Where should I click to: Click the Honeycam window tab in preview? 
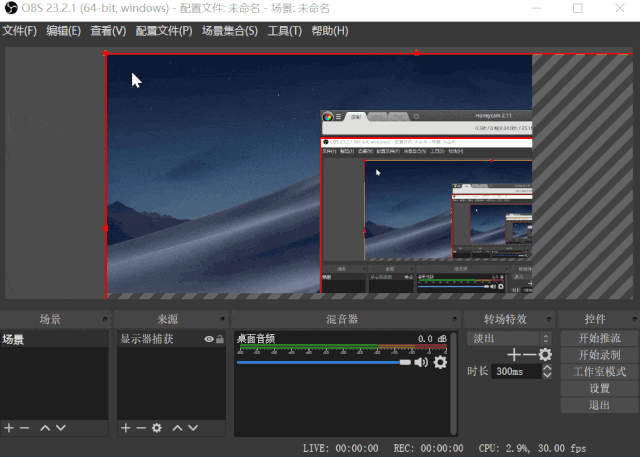coord(356,117)
